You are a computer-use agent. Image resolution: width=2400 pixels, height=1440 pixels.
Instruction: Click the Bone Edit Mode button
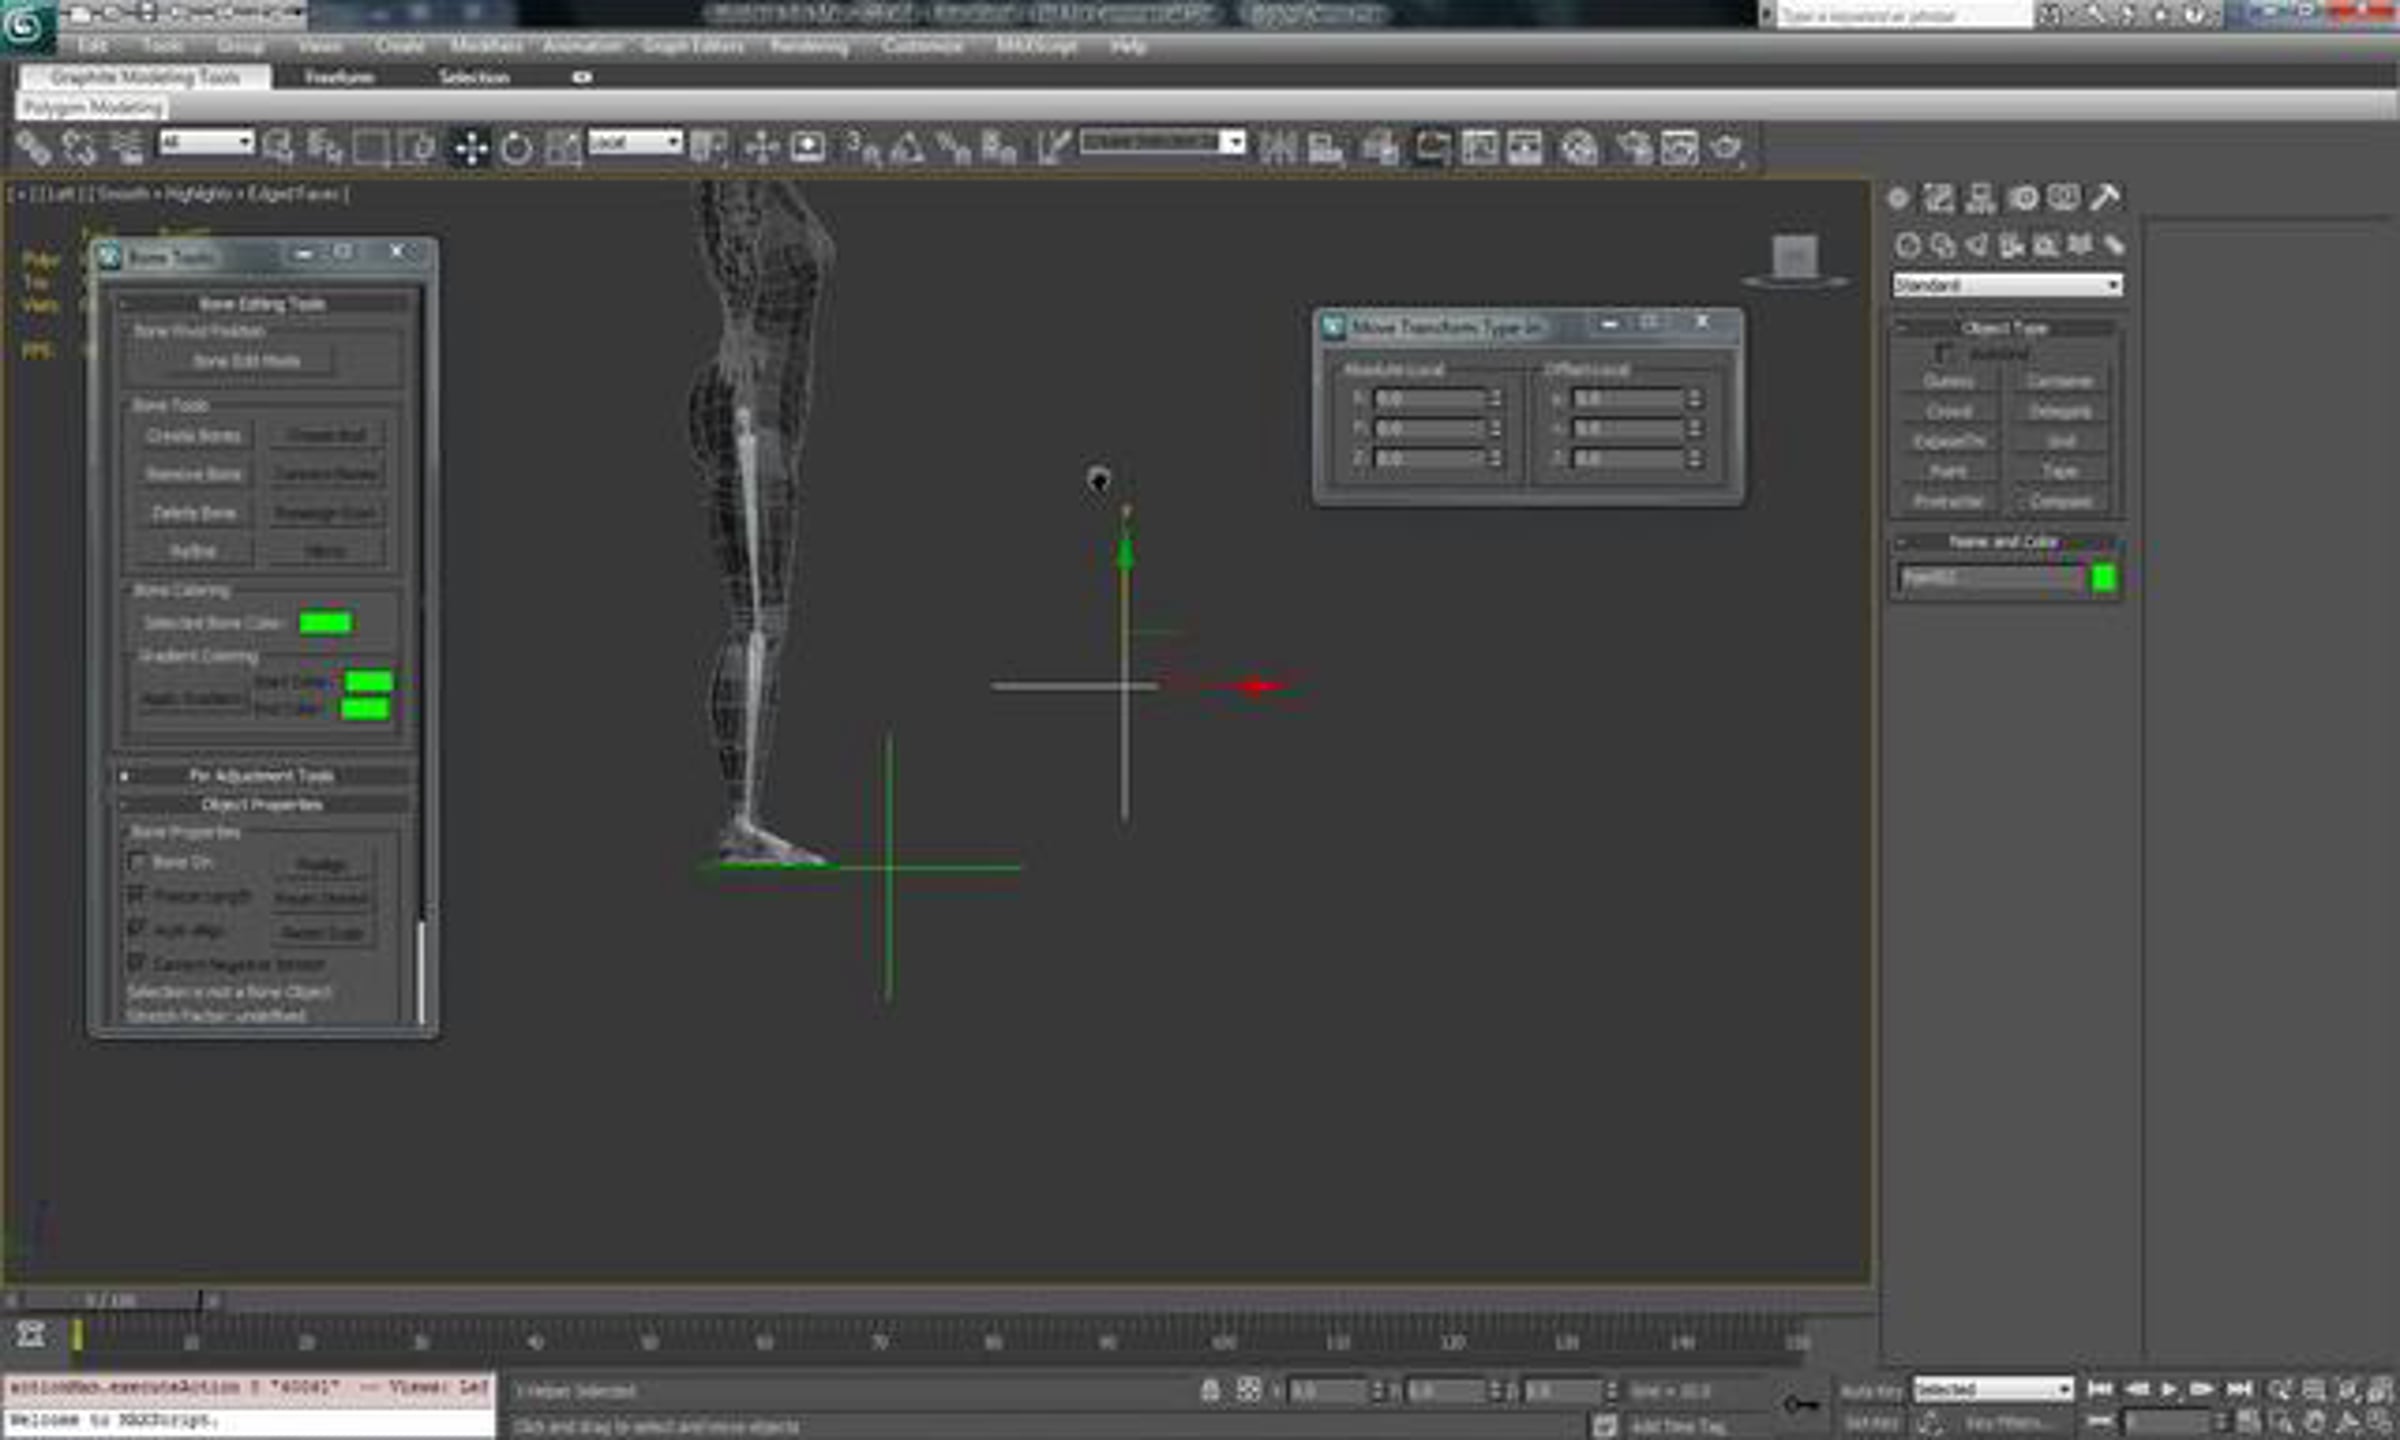point(247,361)
